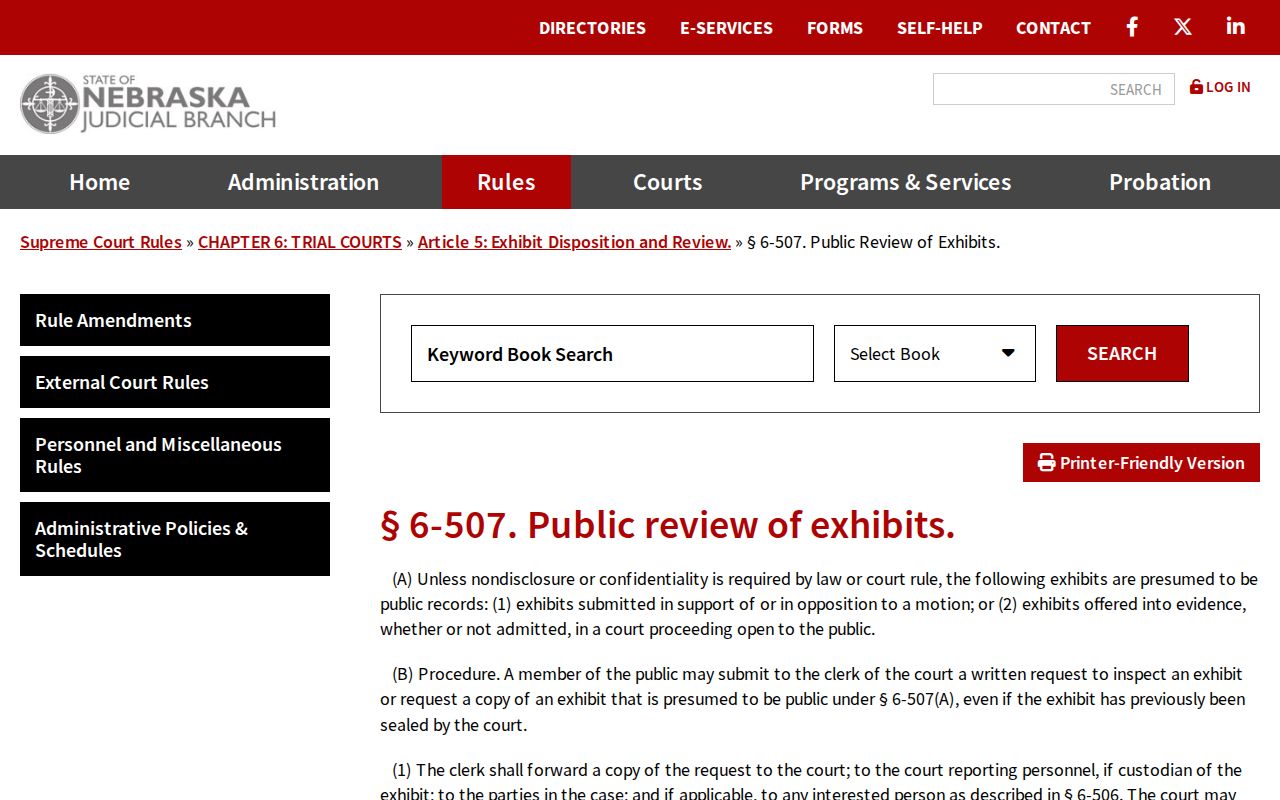The height and width of the screenshot is (800, 1280).
Task: Follow the Supreme Court Rules breadcrumb
Action: [x=101, y=242]
